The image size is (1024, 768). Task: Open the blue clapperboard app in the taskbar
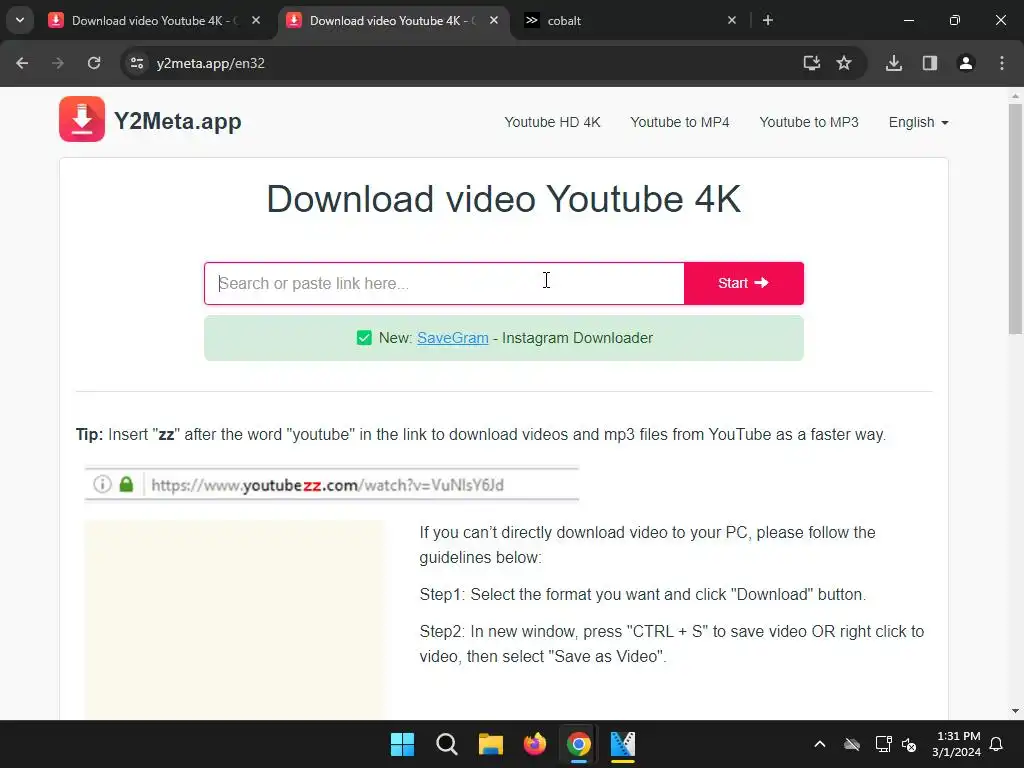623,744
